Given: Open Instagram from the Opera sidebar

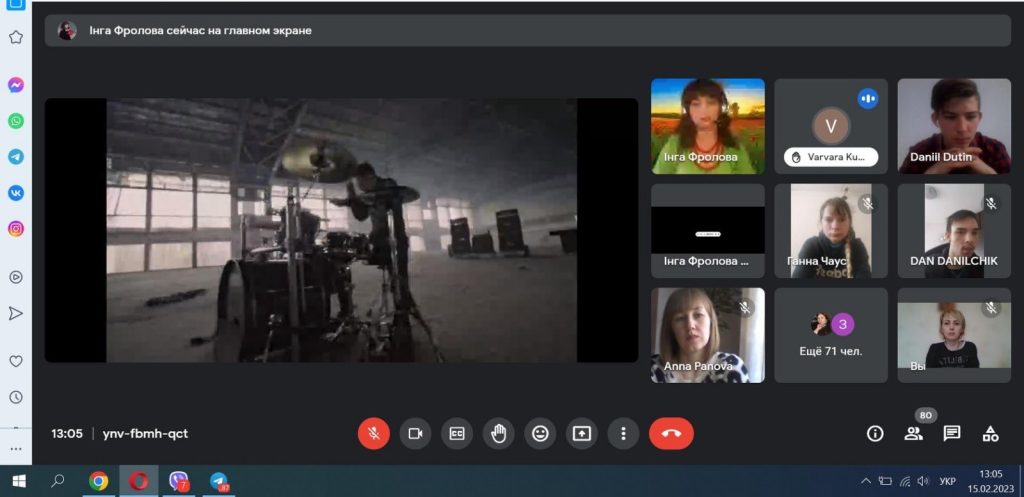Looking at the screenshot, I should coord(16,229).
